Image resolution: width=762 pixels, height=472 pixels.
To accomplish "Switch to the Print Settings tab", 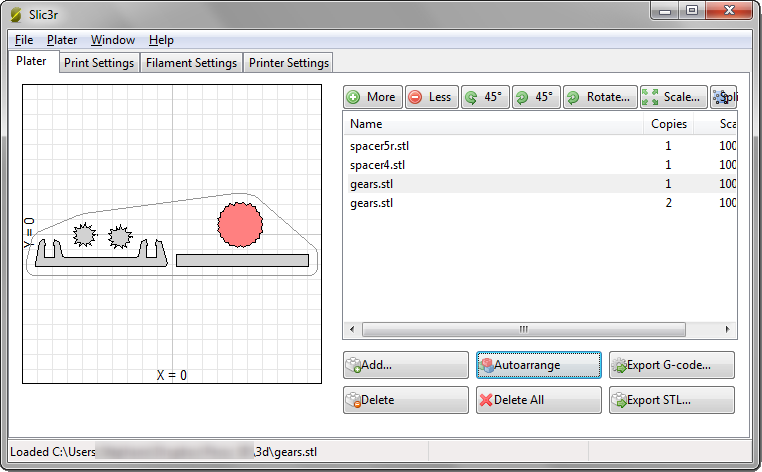I will [99, 63].
